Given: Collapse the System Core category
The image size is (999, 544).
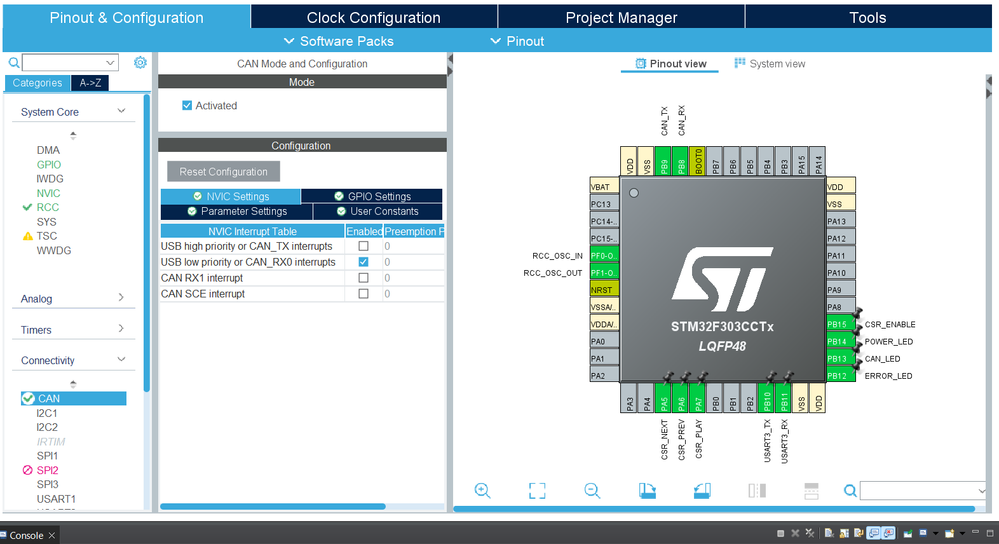Looking at the screenshot, I should tap(121, 111).
